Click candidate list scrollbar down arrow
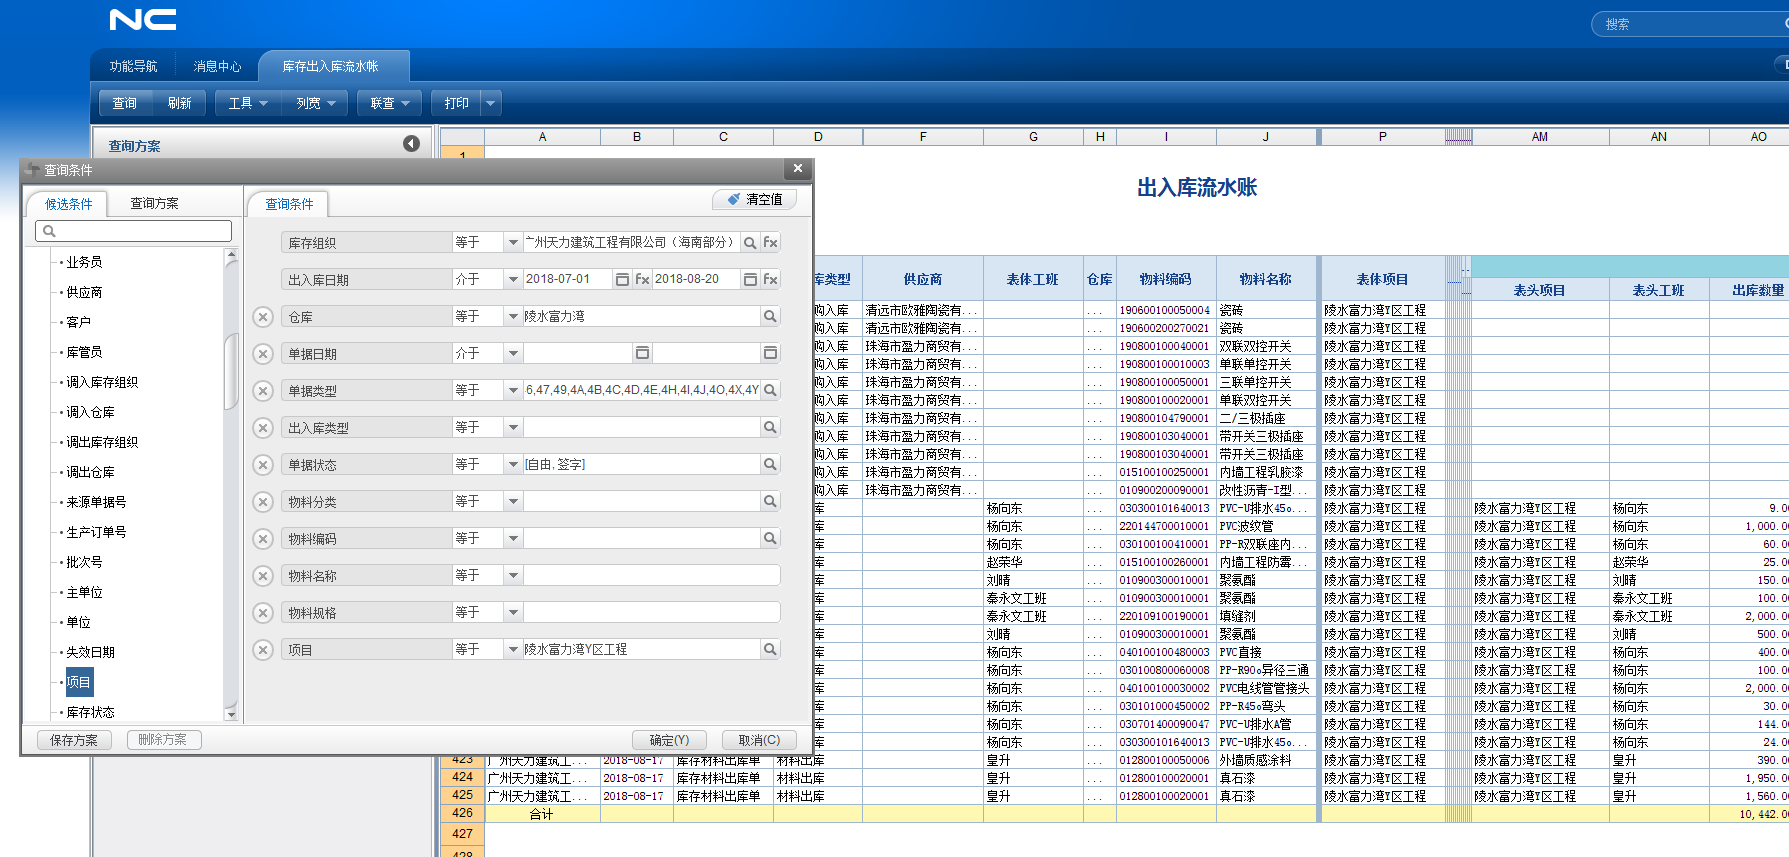This screenshot has width=1789, height=857. (231, 713)
